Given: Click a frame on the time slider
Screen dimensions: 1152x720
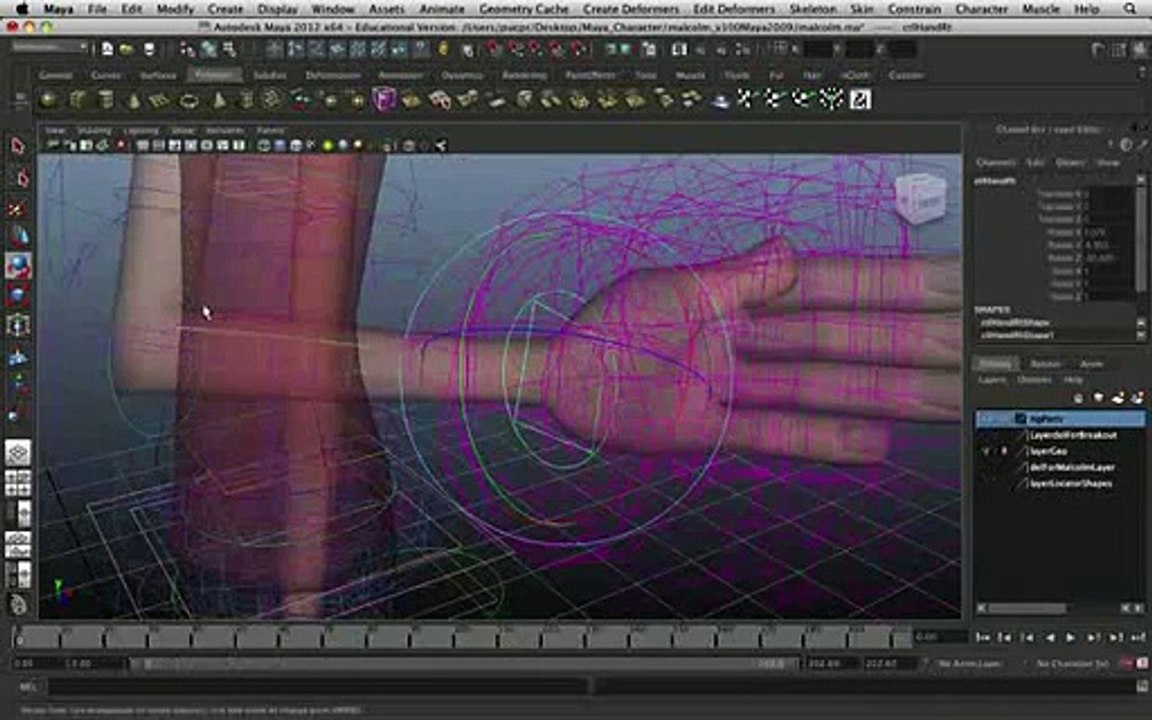Looking at the screenshot, I should coord(463,638).
